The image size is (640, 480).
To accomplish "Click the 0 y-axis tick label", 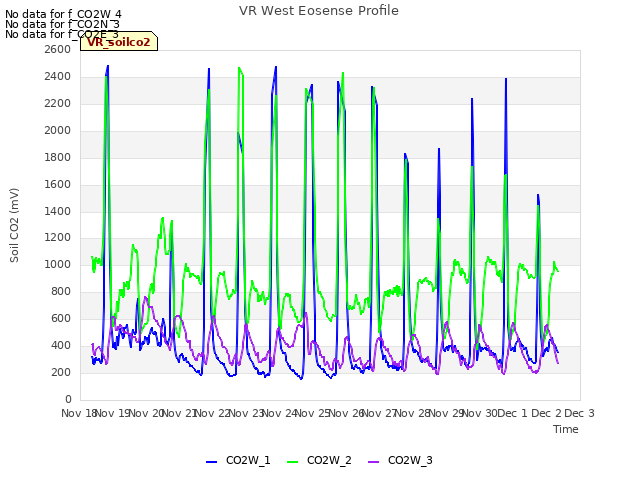I will click(68, 399).
